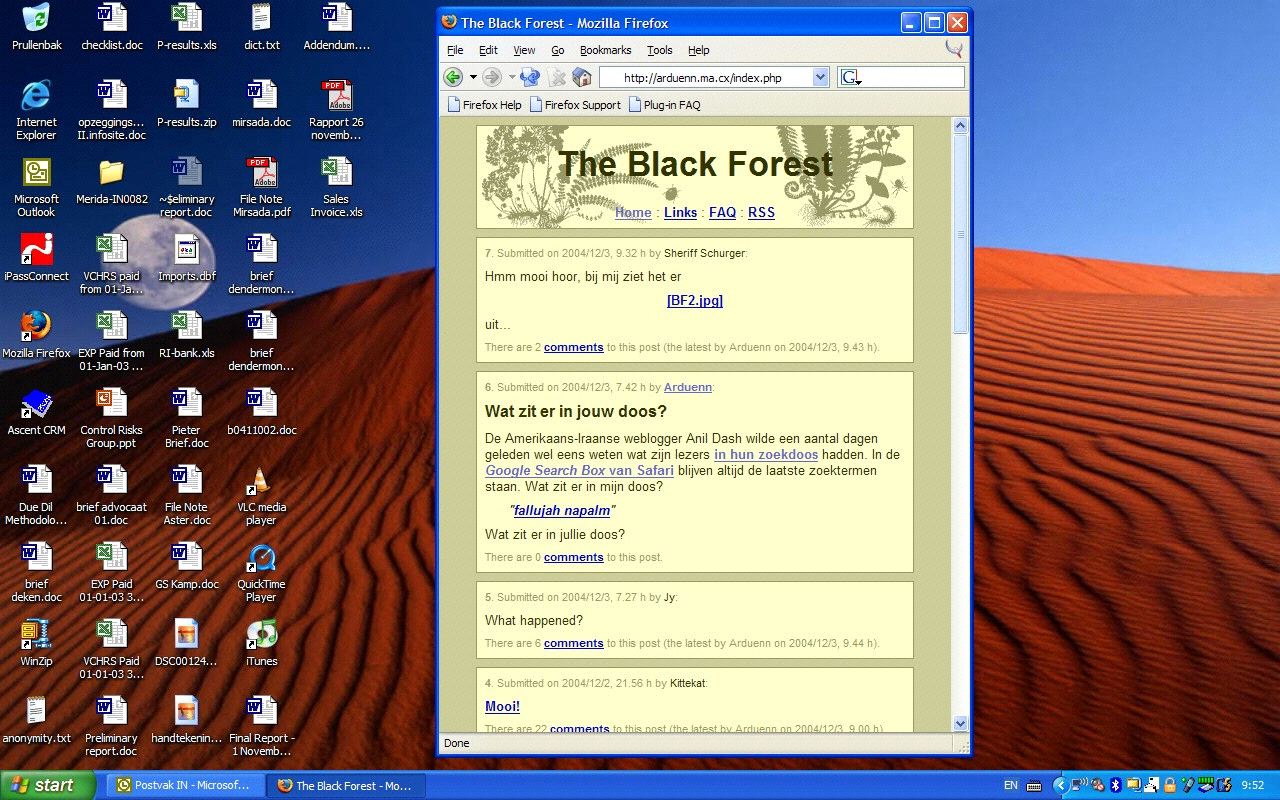Go to Home page via house icon
This screenshot has height=800, width=1280.
[x=582, y=77]
